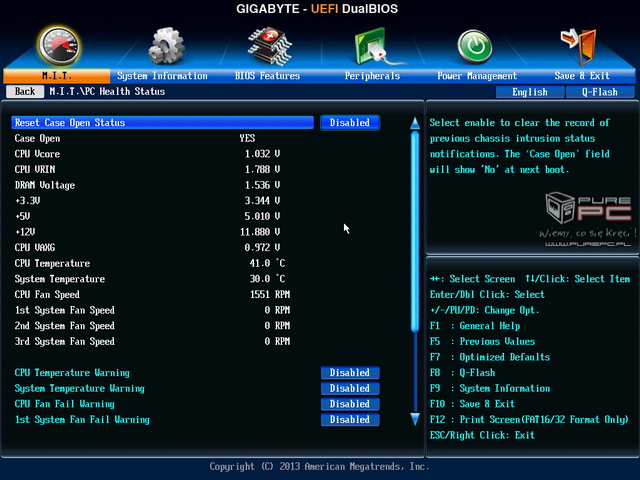
Task: Select the CPU Fan Fail Warning label
Action: pos(64,404)
